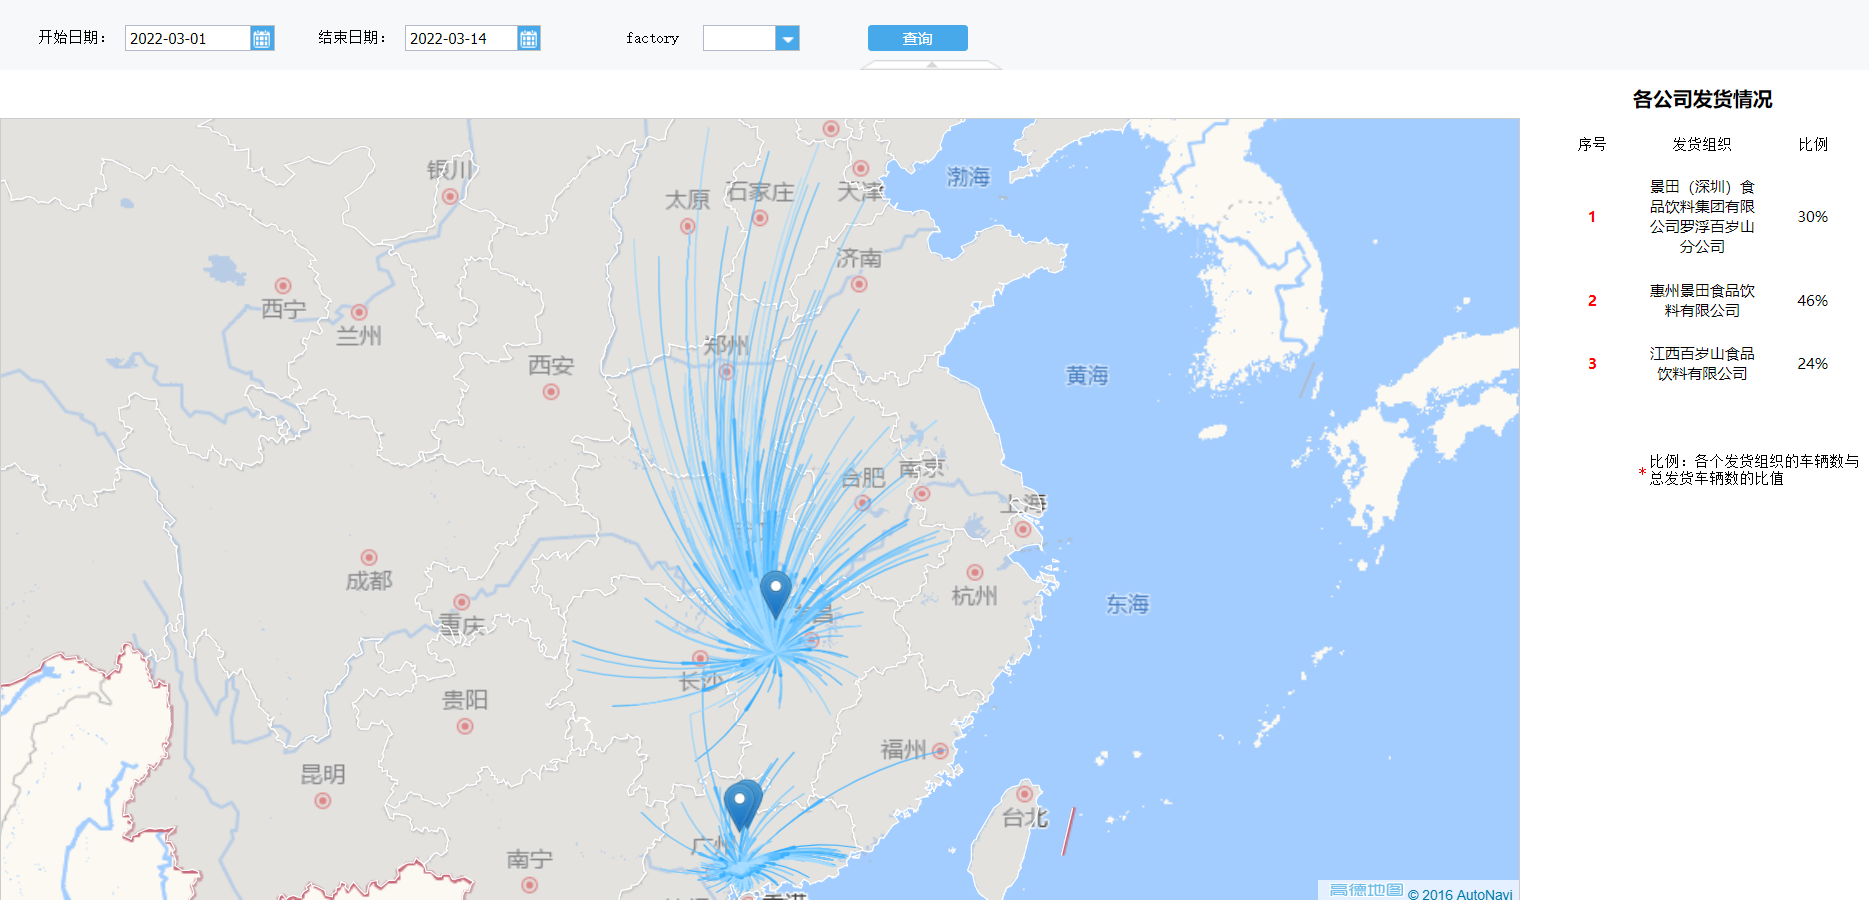Viewport: 1870px width, 900px height.
Task: Click the 银川 city marker
Action: (x=450, y=196)
